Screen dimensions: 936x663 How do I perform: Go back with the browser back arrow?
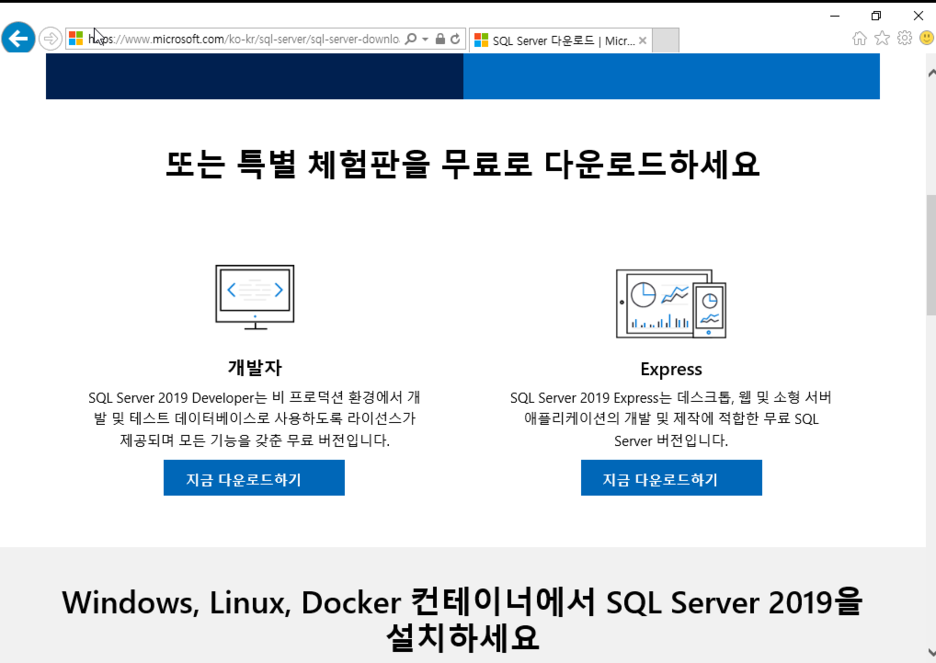click(18, 38)
